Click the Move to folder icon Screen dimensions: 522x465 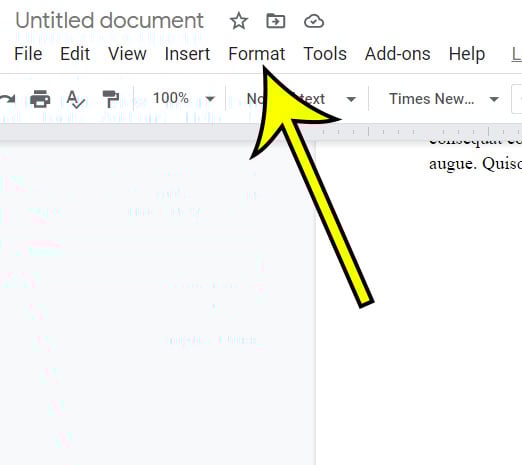[276, 21]
